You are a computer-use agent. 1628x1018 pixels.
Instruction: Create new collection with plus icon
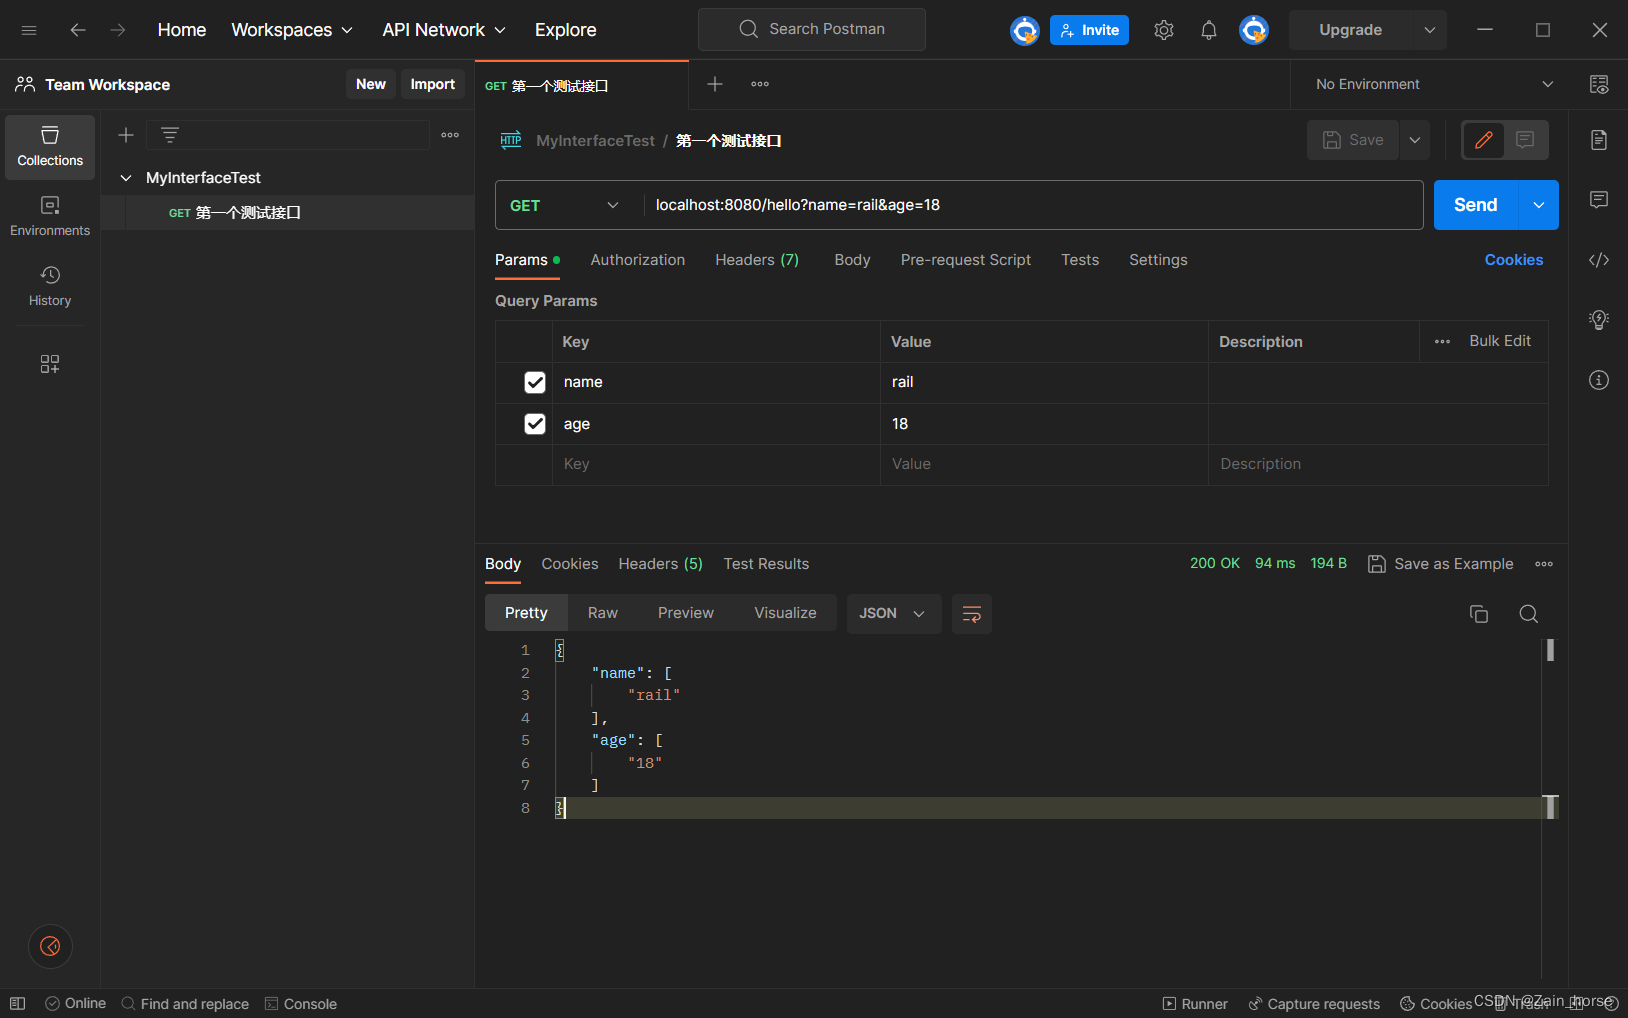tap(126, 135)
